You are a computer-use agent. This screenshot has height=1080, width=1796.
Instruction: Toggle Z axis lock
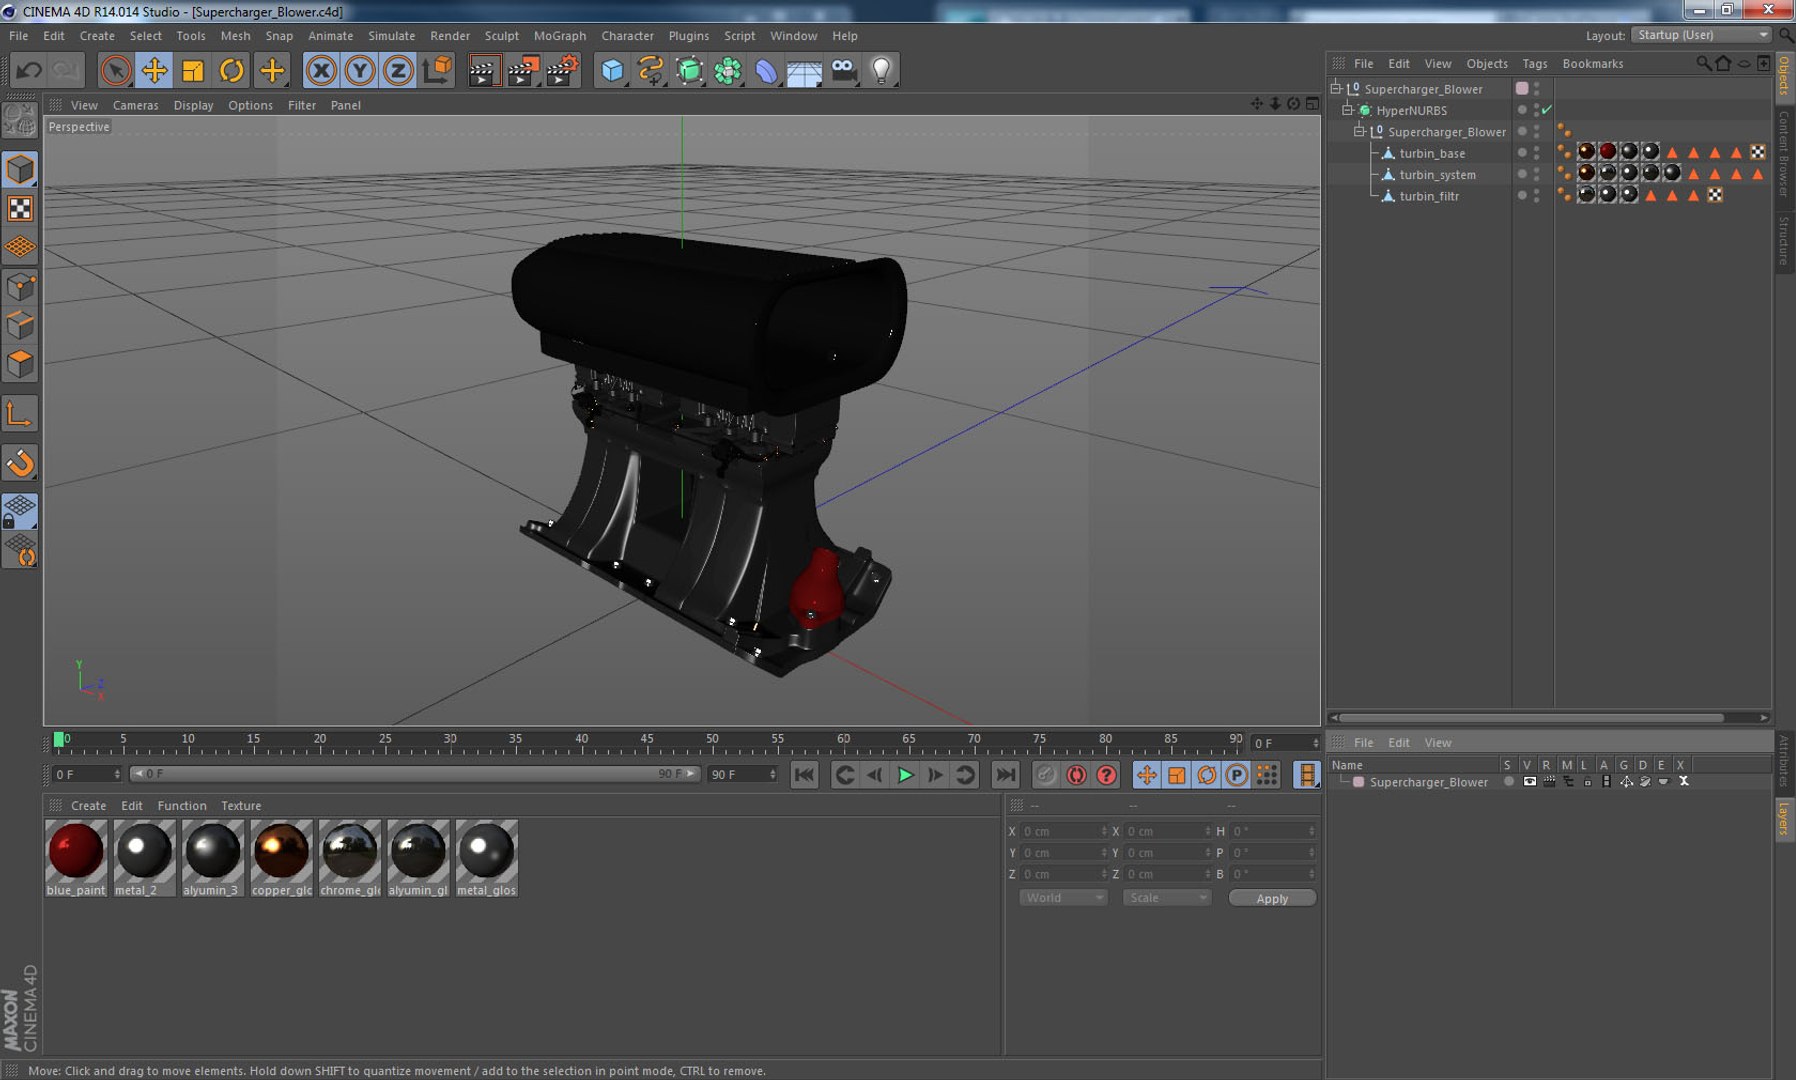pos(398,71)
